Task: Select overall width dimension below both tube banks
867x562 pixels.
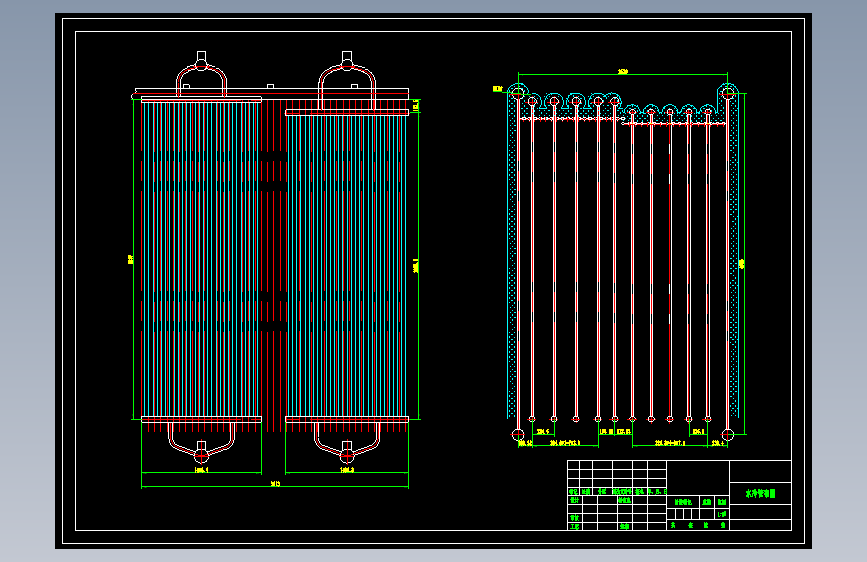Action: click(x=275, y=484)
